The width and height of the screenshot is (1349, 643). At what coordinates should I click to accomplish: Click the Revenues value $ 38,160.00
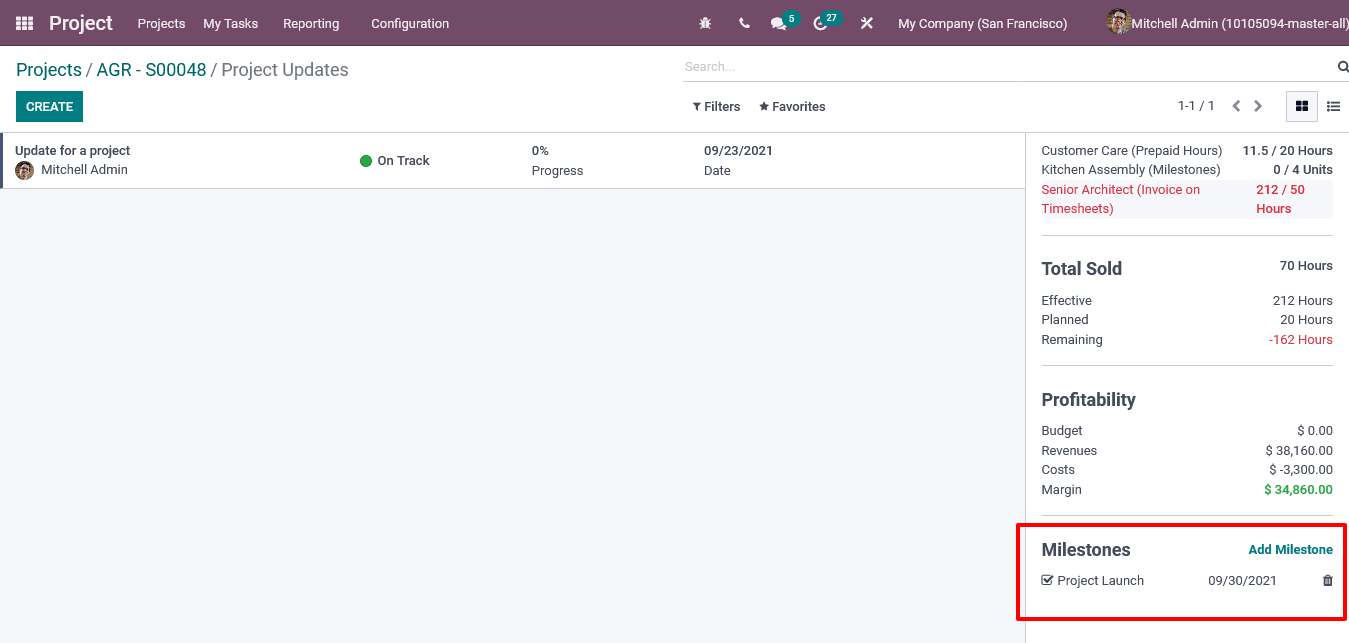pyautogui.click(x=1299, y=451)
